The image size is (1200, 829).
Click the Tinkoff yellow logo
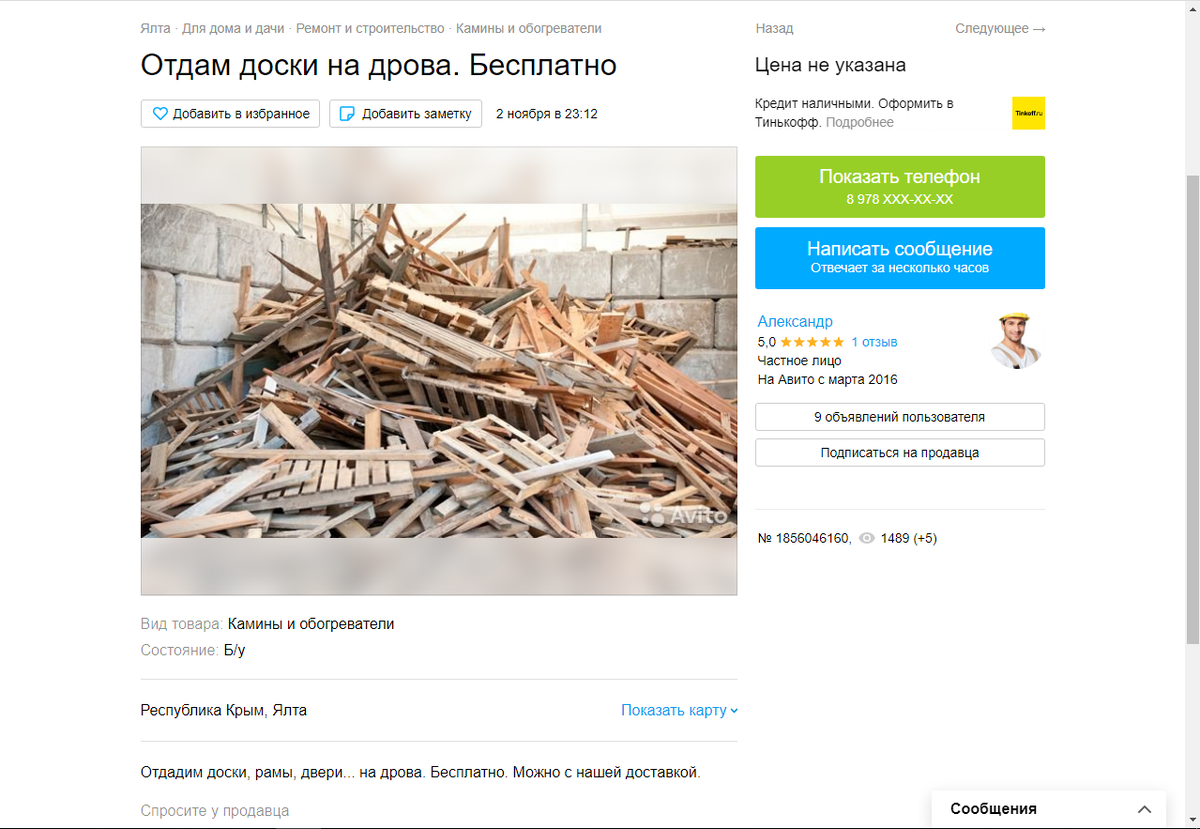point(1028,113)
